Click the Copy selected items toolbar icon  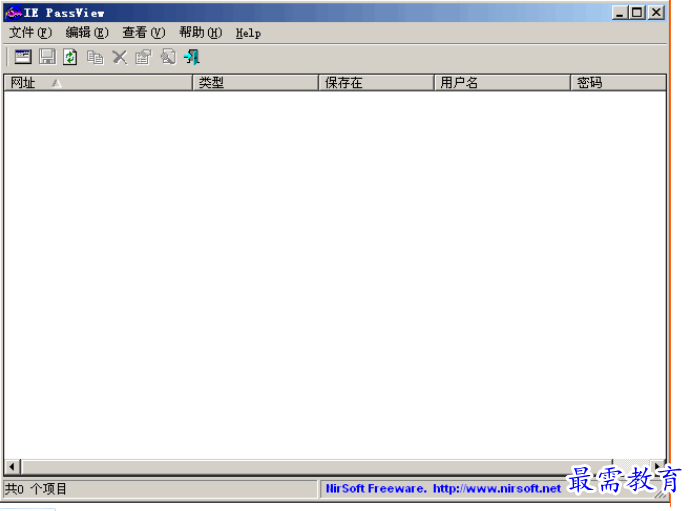[95, 57]
